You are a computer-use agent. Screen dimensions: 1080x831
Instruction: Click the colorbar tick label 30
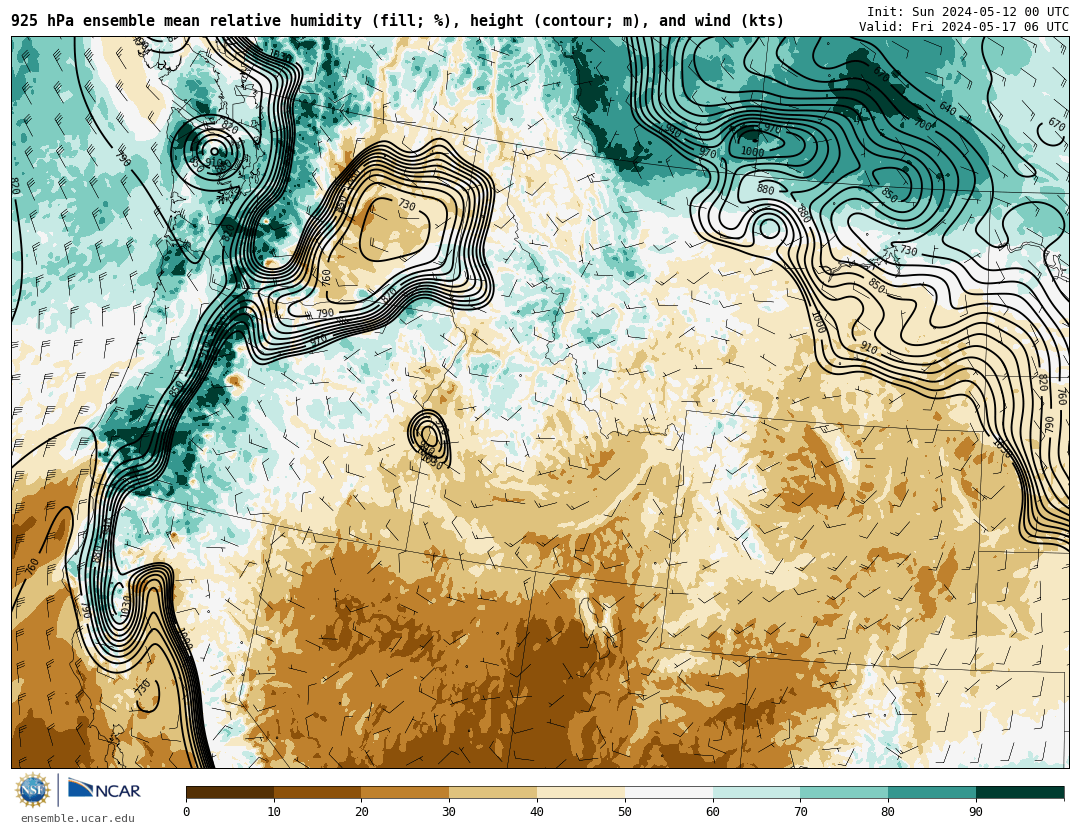pos(449,812)
